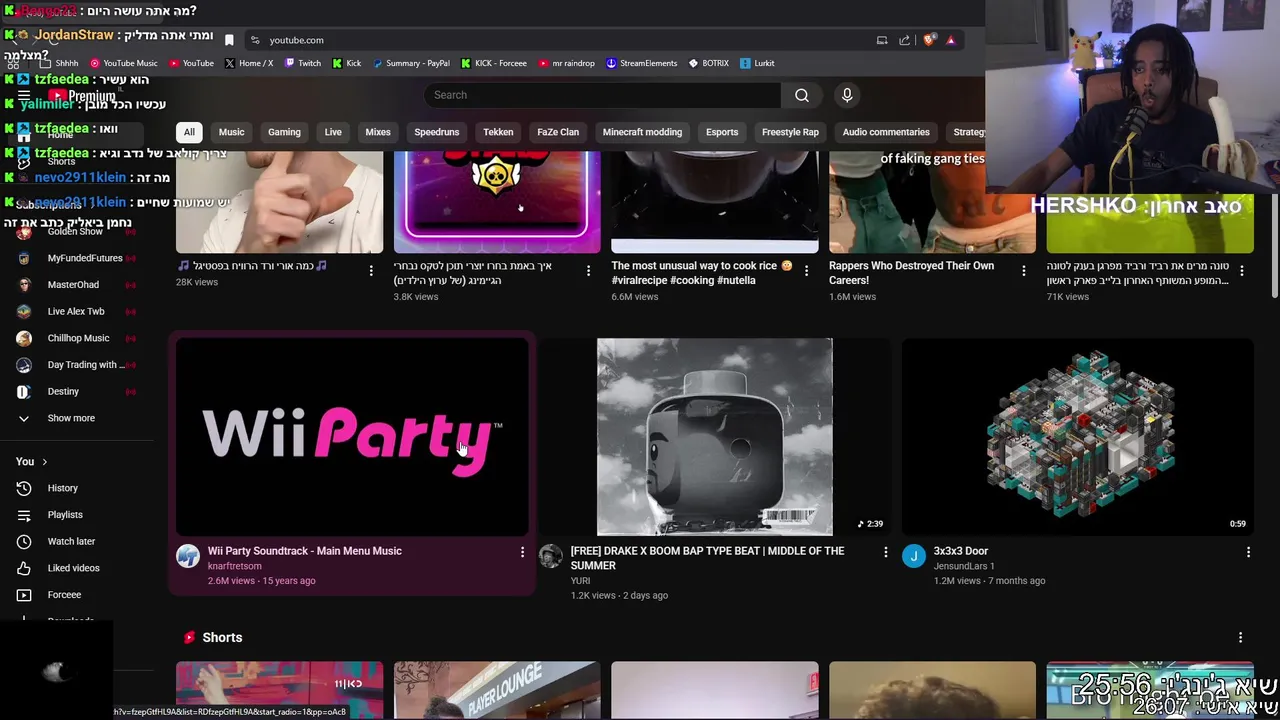Open Watch later list
Image resolution: width=1280 pixels, height=720 pixels.
pos(71,541)
